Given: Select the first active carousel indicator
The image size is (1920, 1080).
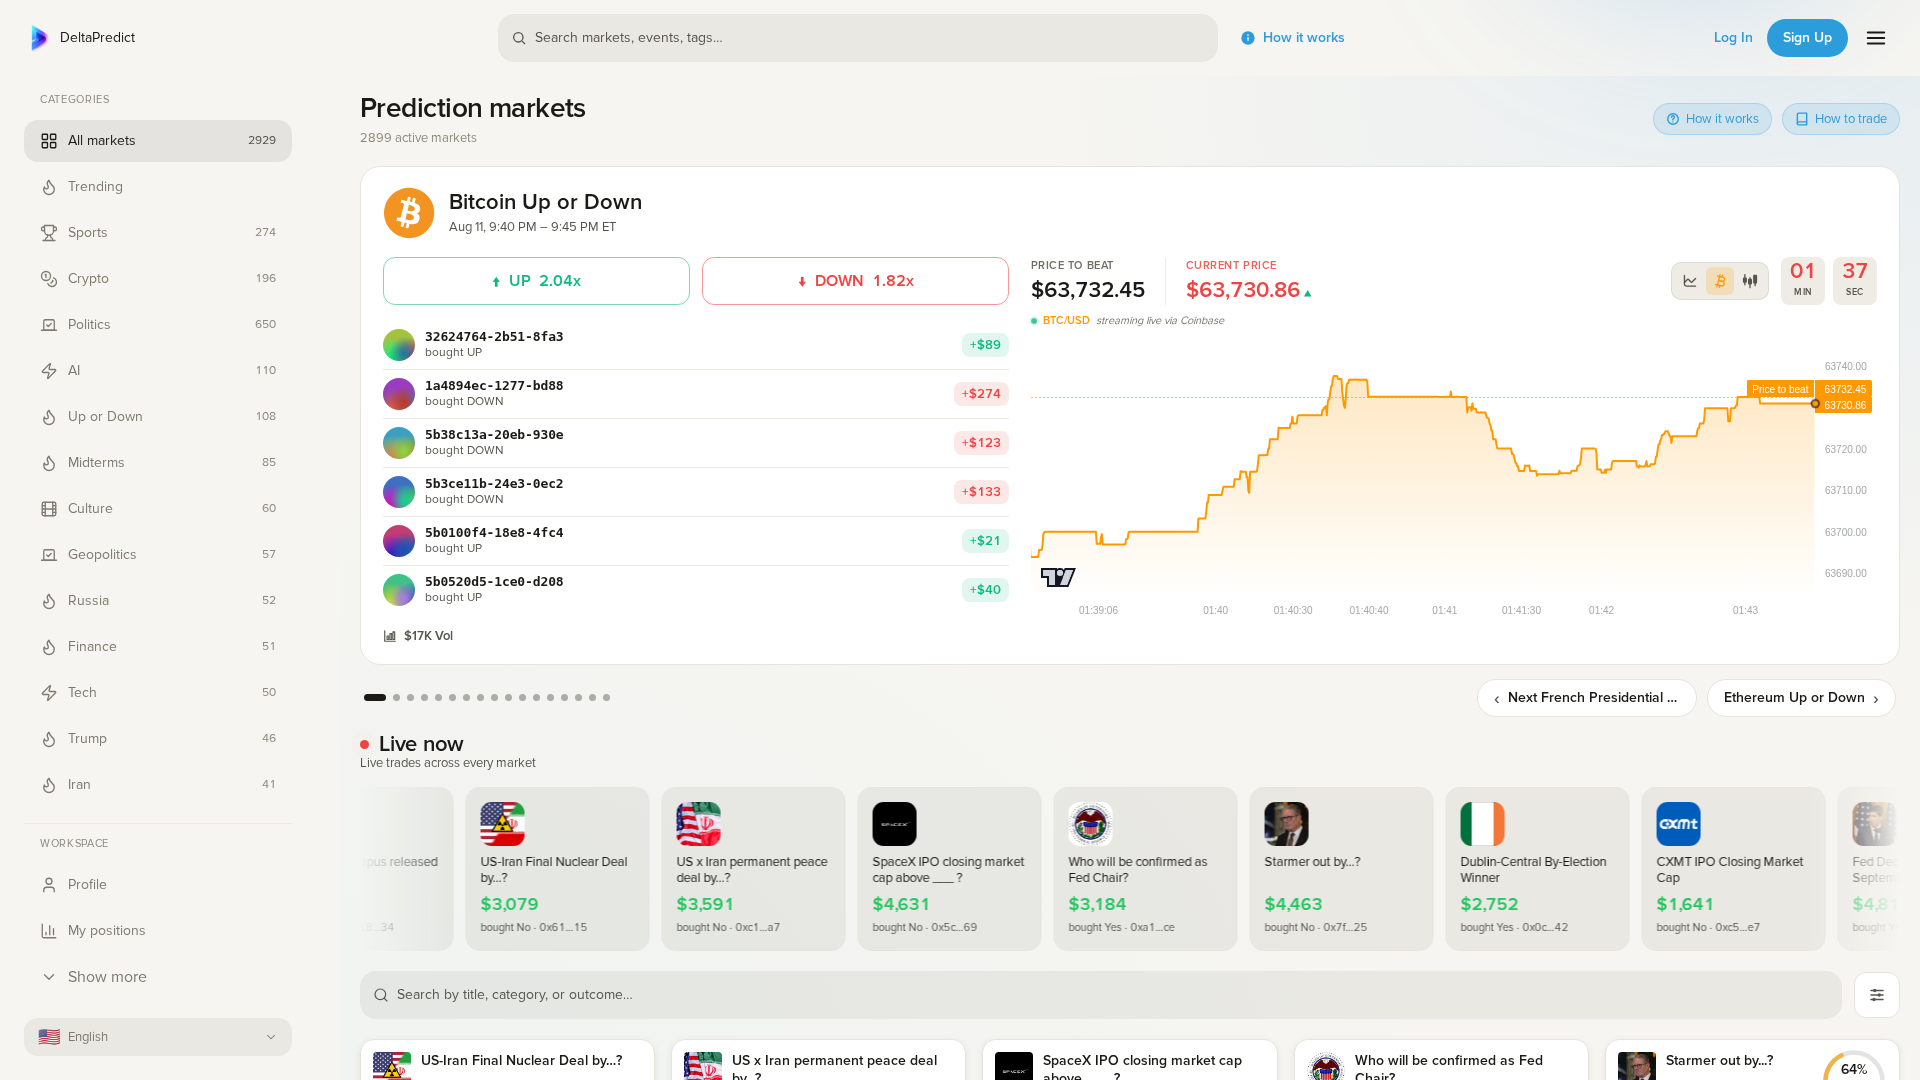Looking at the screenshot, I should (x=375, y=698).
